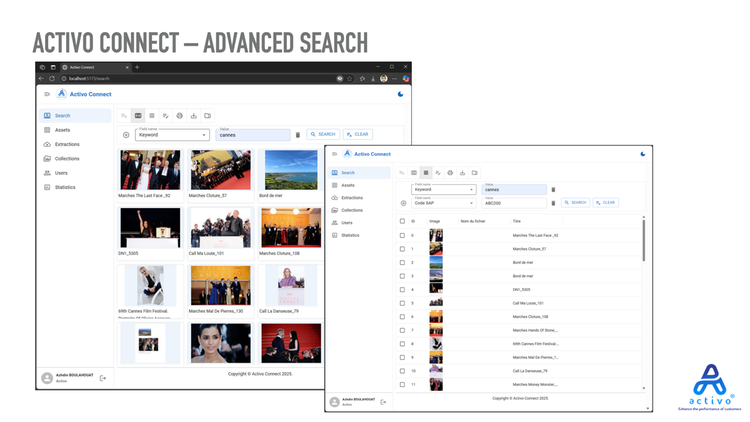Click the download icon in grid-view window toolbar
This screenshot has height=422, width=750.
[x=193, y=116]
